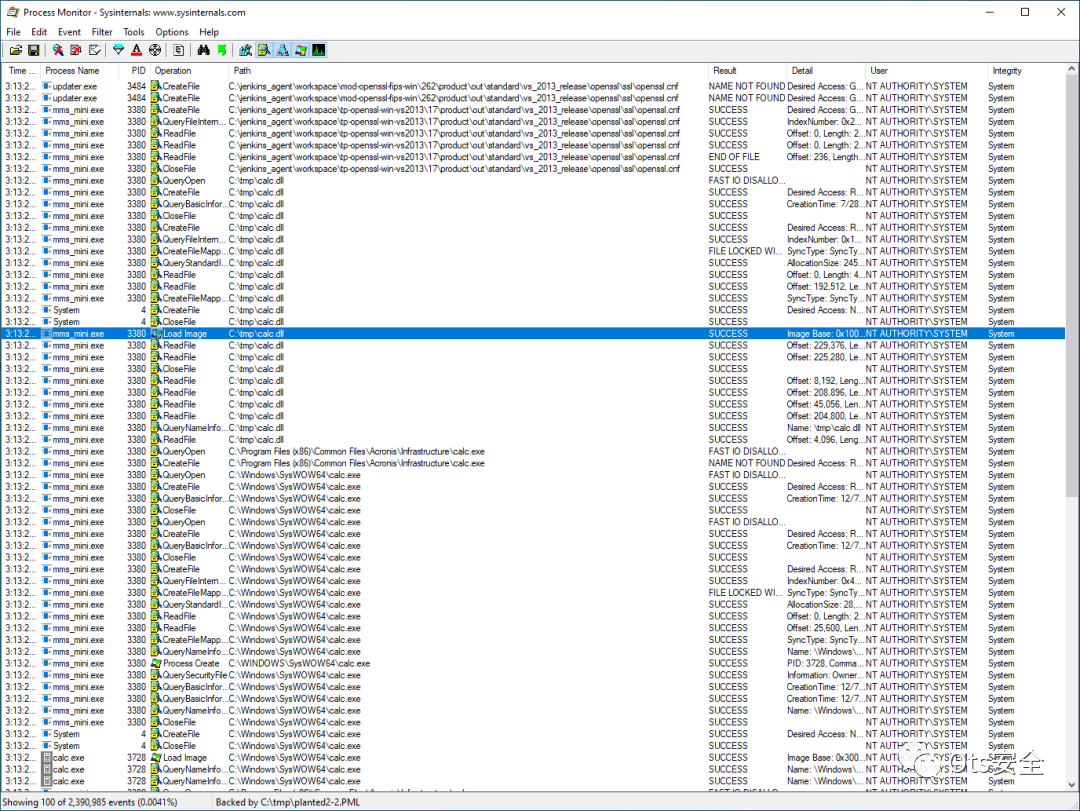Toggle the Autoscroll toolbar icon
This screenshot has width=1080, height=811.
point(76,50)
